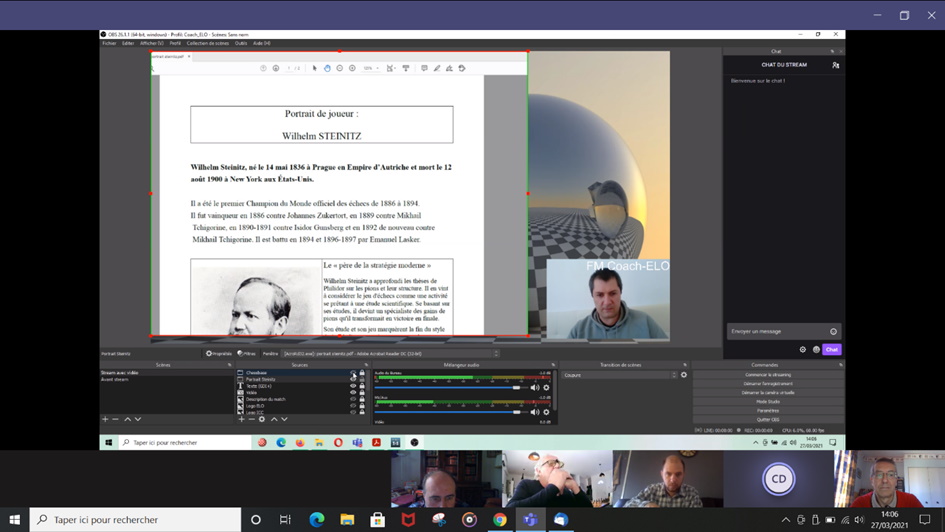The height and width of the screenshot is (532, 945).
Task: Go to previous page in PDF toolbar
Action: click(263, 69)
